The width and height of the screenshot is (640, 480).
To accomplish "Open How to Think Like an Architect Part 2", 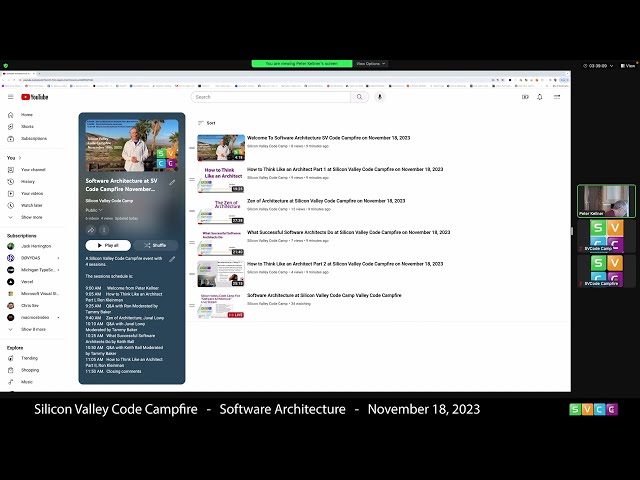I will click(345, 264).
